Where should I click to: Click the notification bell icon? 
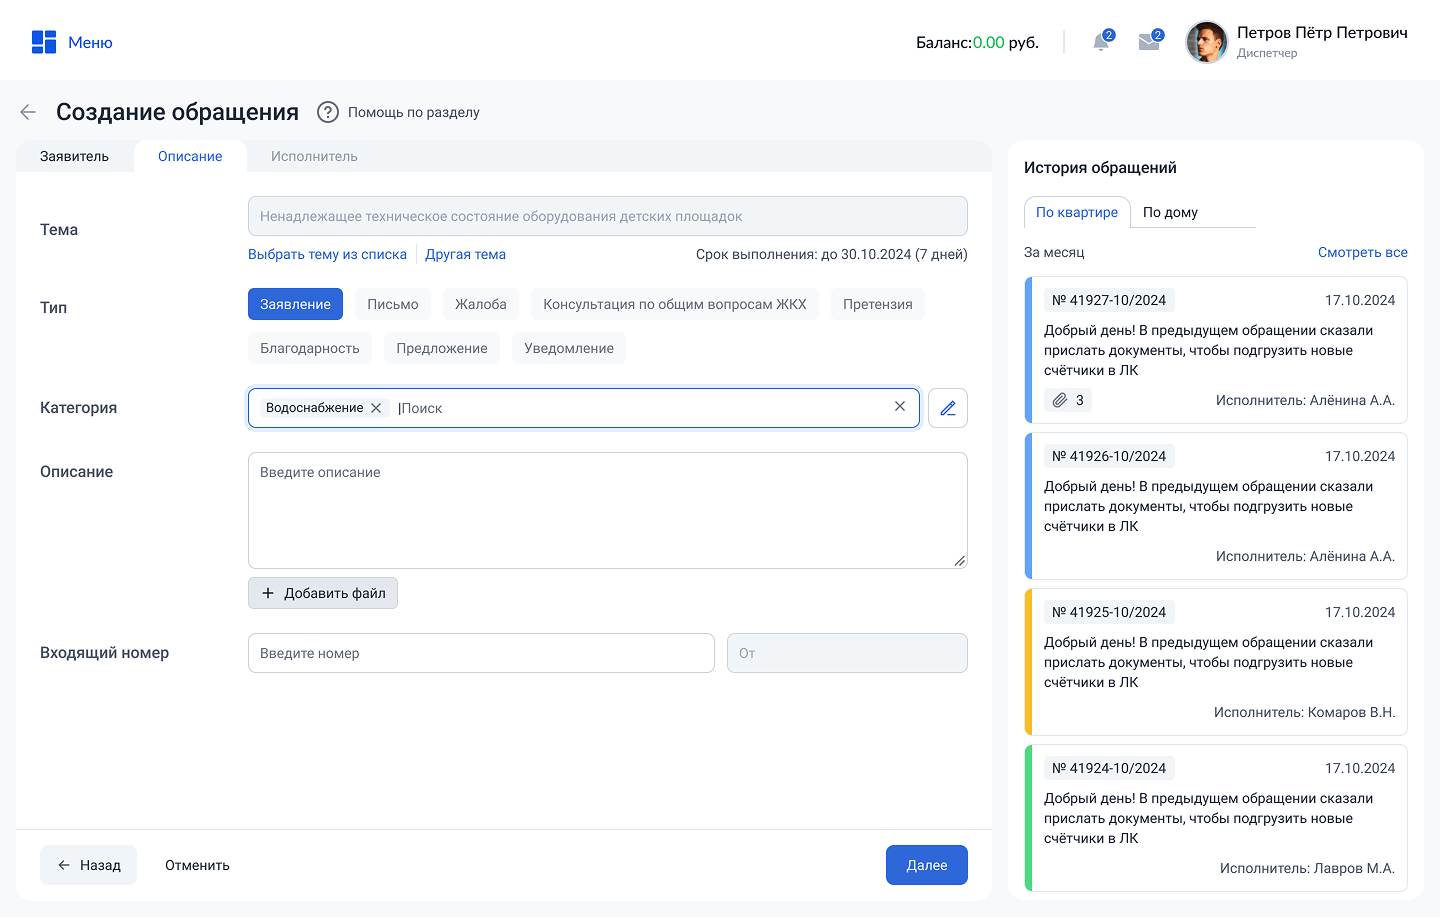[1101, 42]
